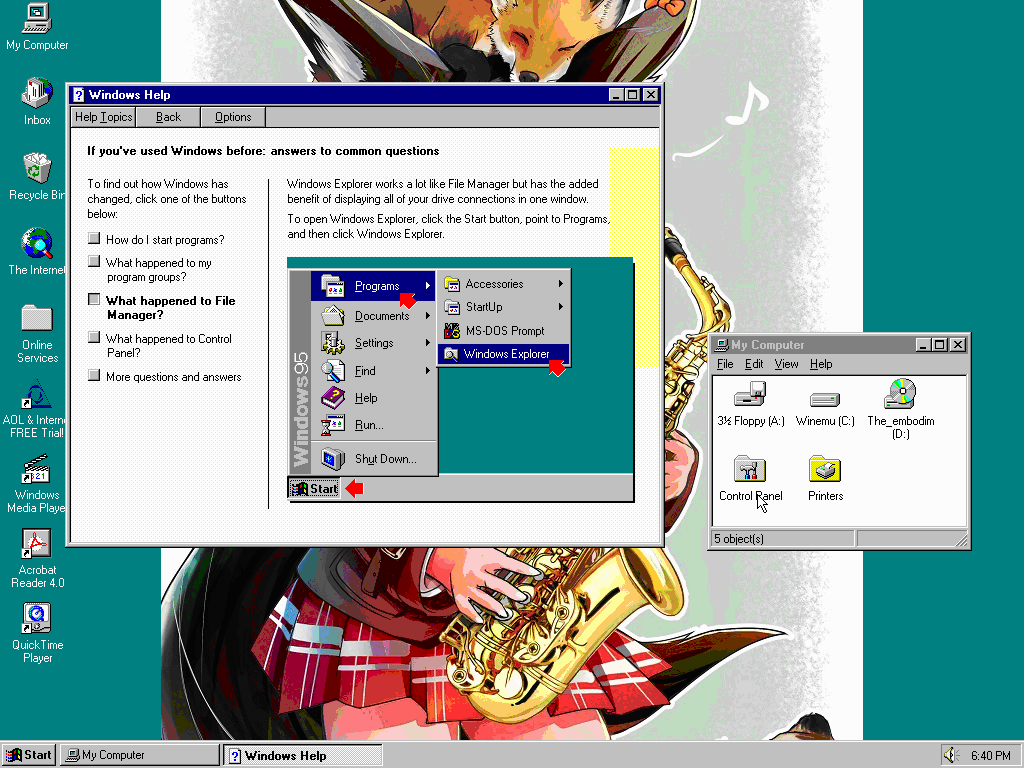Select the Winemu (C:) drive icon
The width and height of the screenshot is (1024, 768).
pyautogui.click(x=825, y=398)
